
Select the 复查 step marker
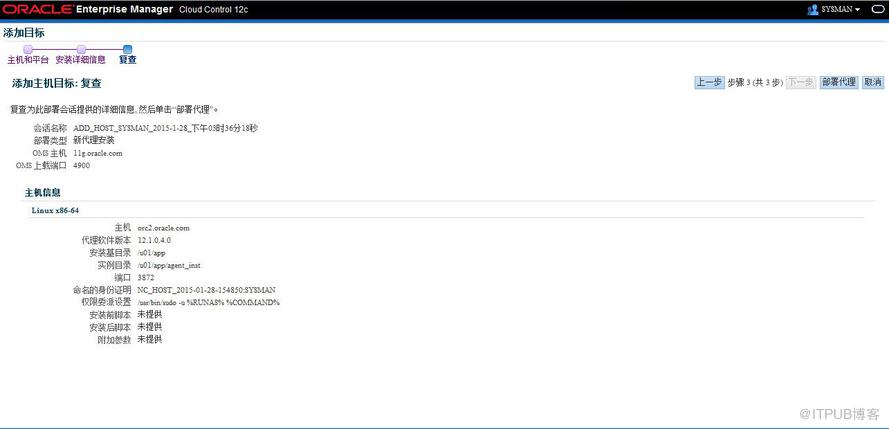[x=128, y=50]
